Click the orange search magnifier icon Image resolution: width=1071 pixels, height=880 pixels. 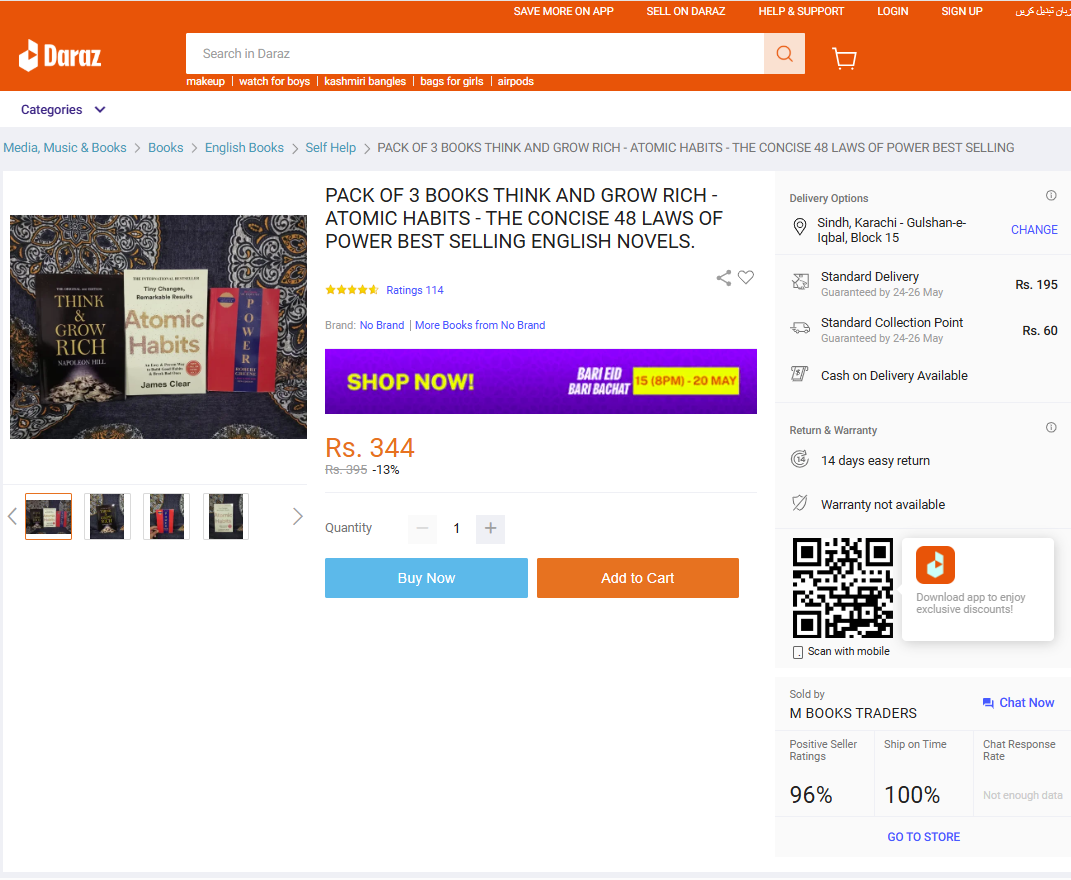[x=784, y=53]
